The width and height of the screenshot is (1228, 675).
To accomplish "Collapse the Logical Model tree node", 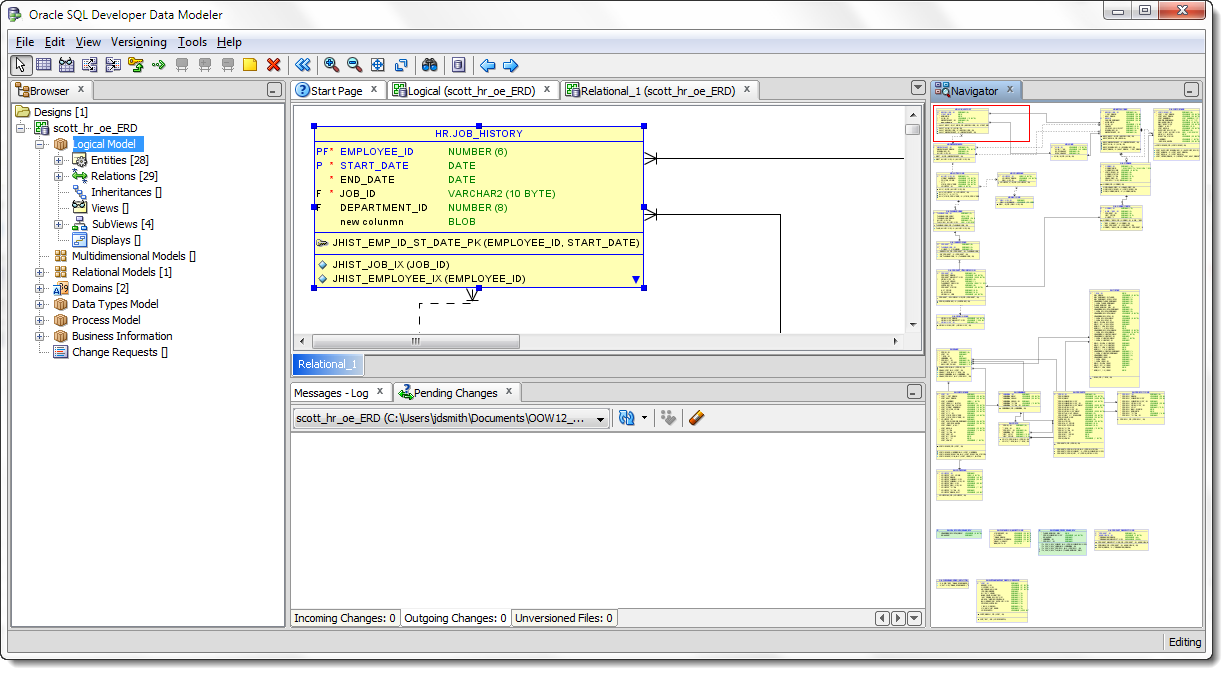I will pyautogui.click(x=40, y=144).
